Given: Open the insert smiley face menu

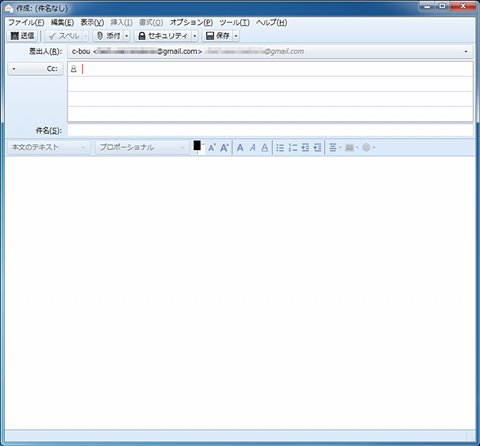Looking at the screenshot, I should 368,147.
